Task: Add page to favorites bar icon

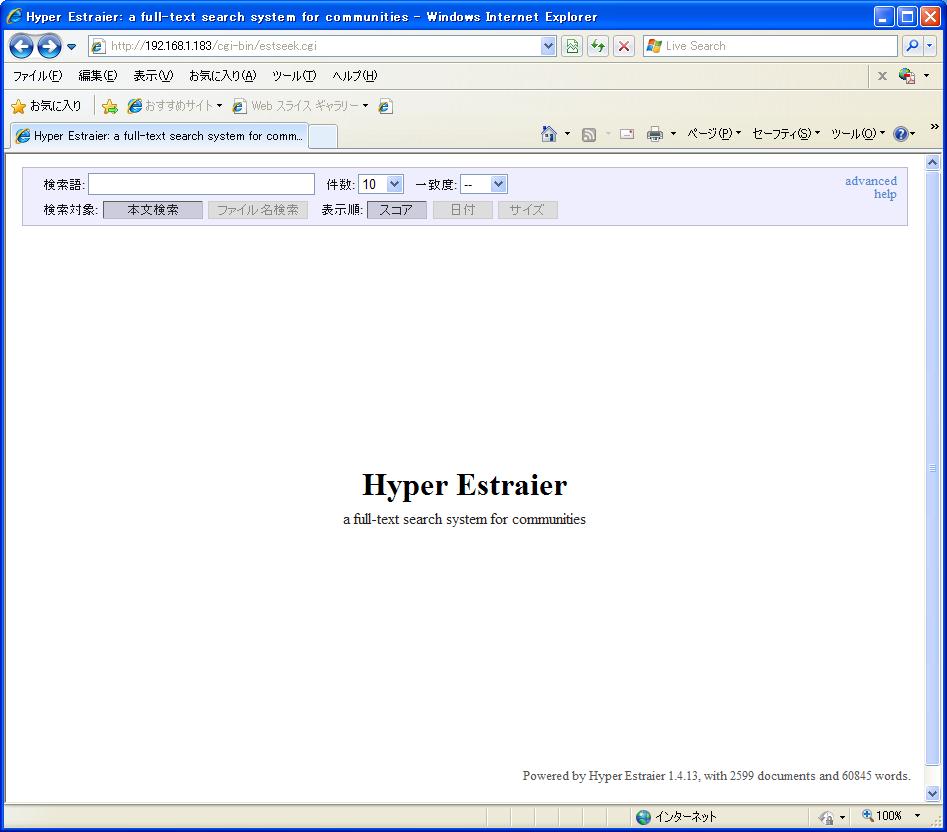Action: (x=110, y=107)
